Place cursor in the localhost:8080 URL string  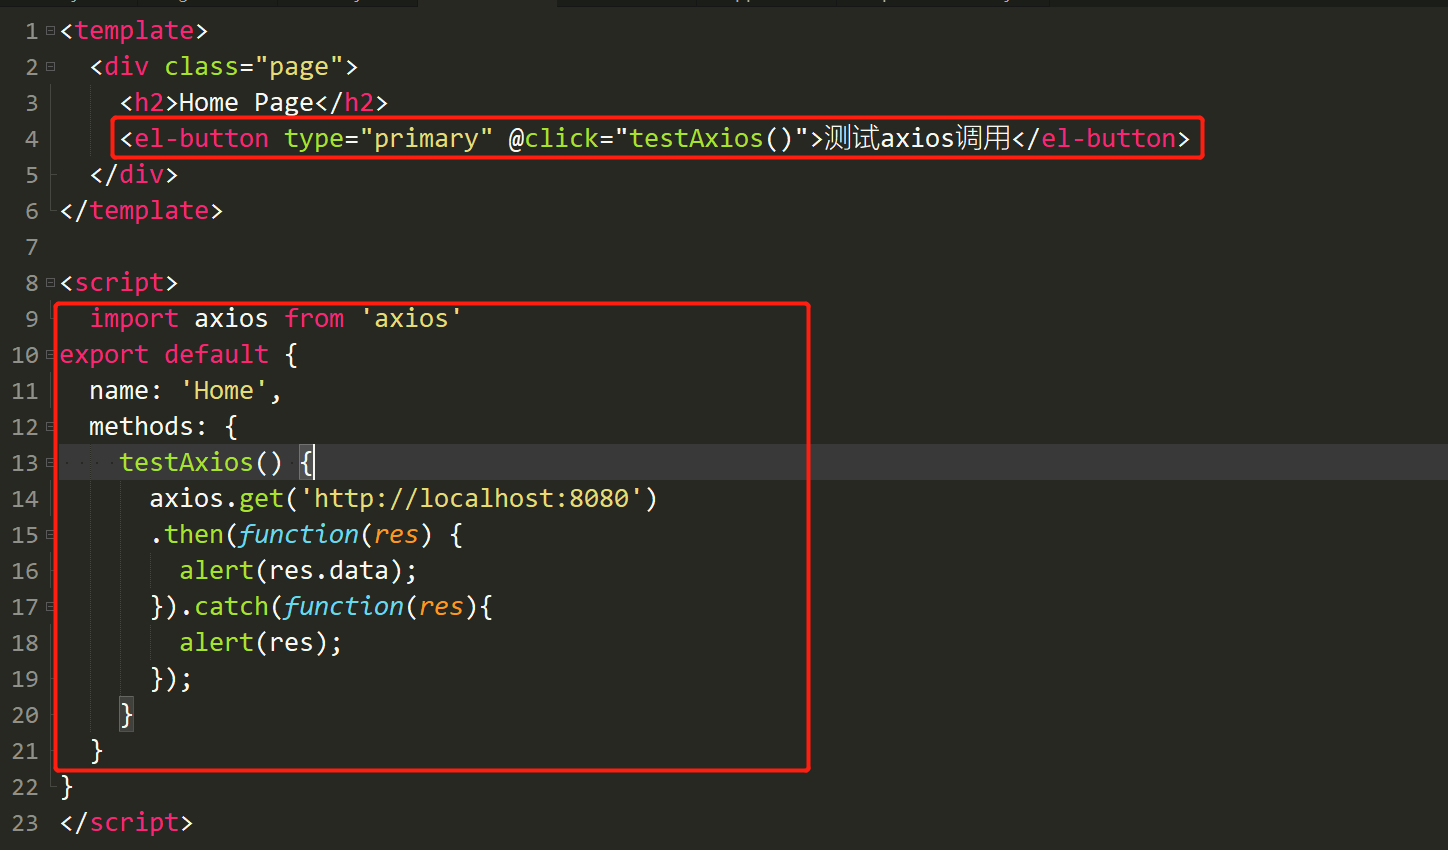pos(470,498)
